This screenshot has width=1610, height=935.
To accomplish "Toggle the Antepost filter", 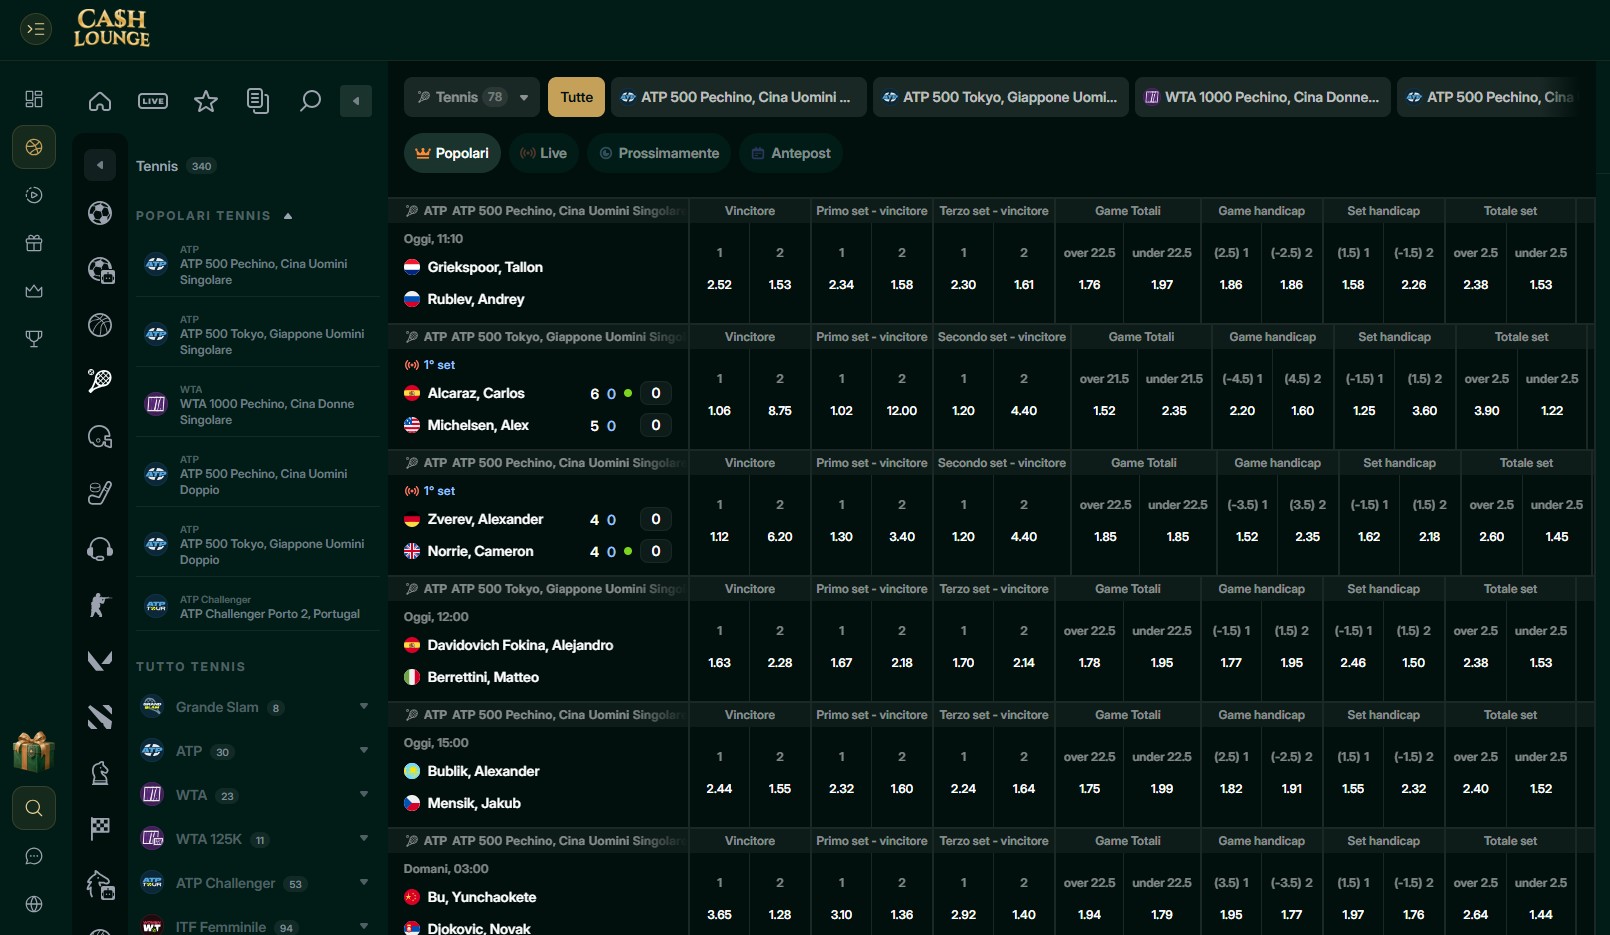I will [x=791, y=153].
